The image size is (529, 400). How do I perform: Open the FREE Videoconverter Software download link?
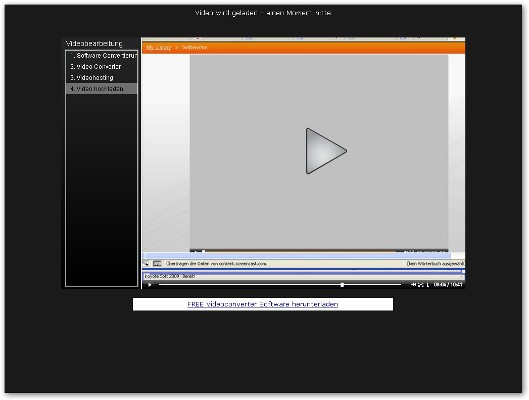(262, 304)
